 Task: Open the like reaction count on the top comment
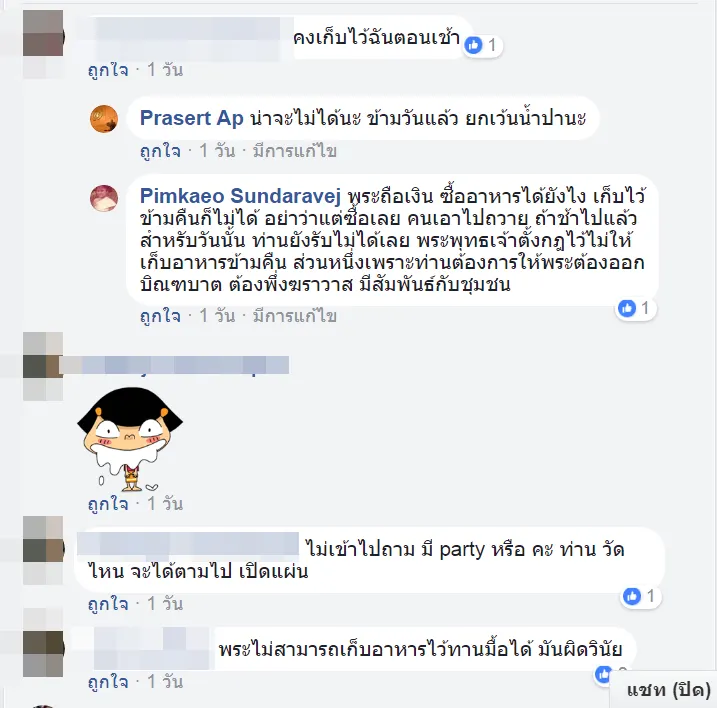pos(482,46)
